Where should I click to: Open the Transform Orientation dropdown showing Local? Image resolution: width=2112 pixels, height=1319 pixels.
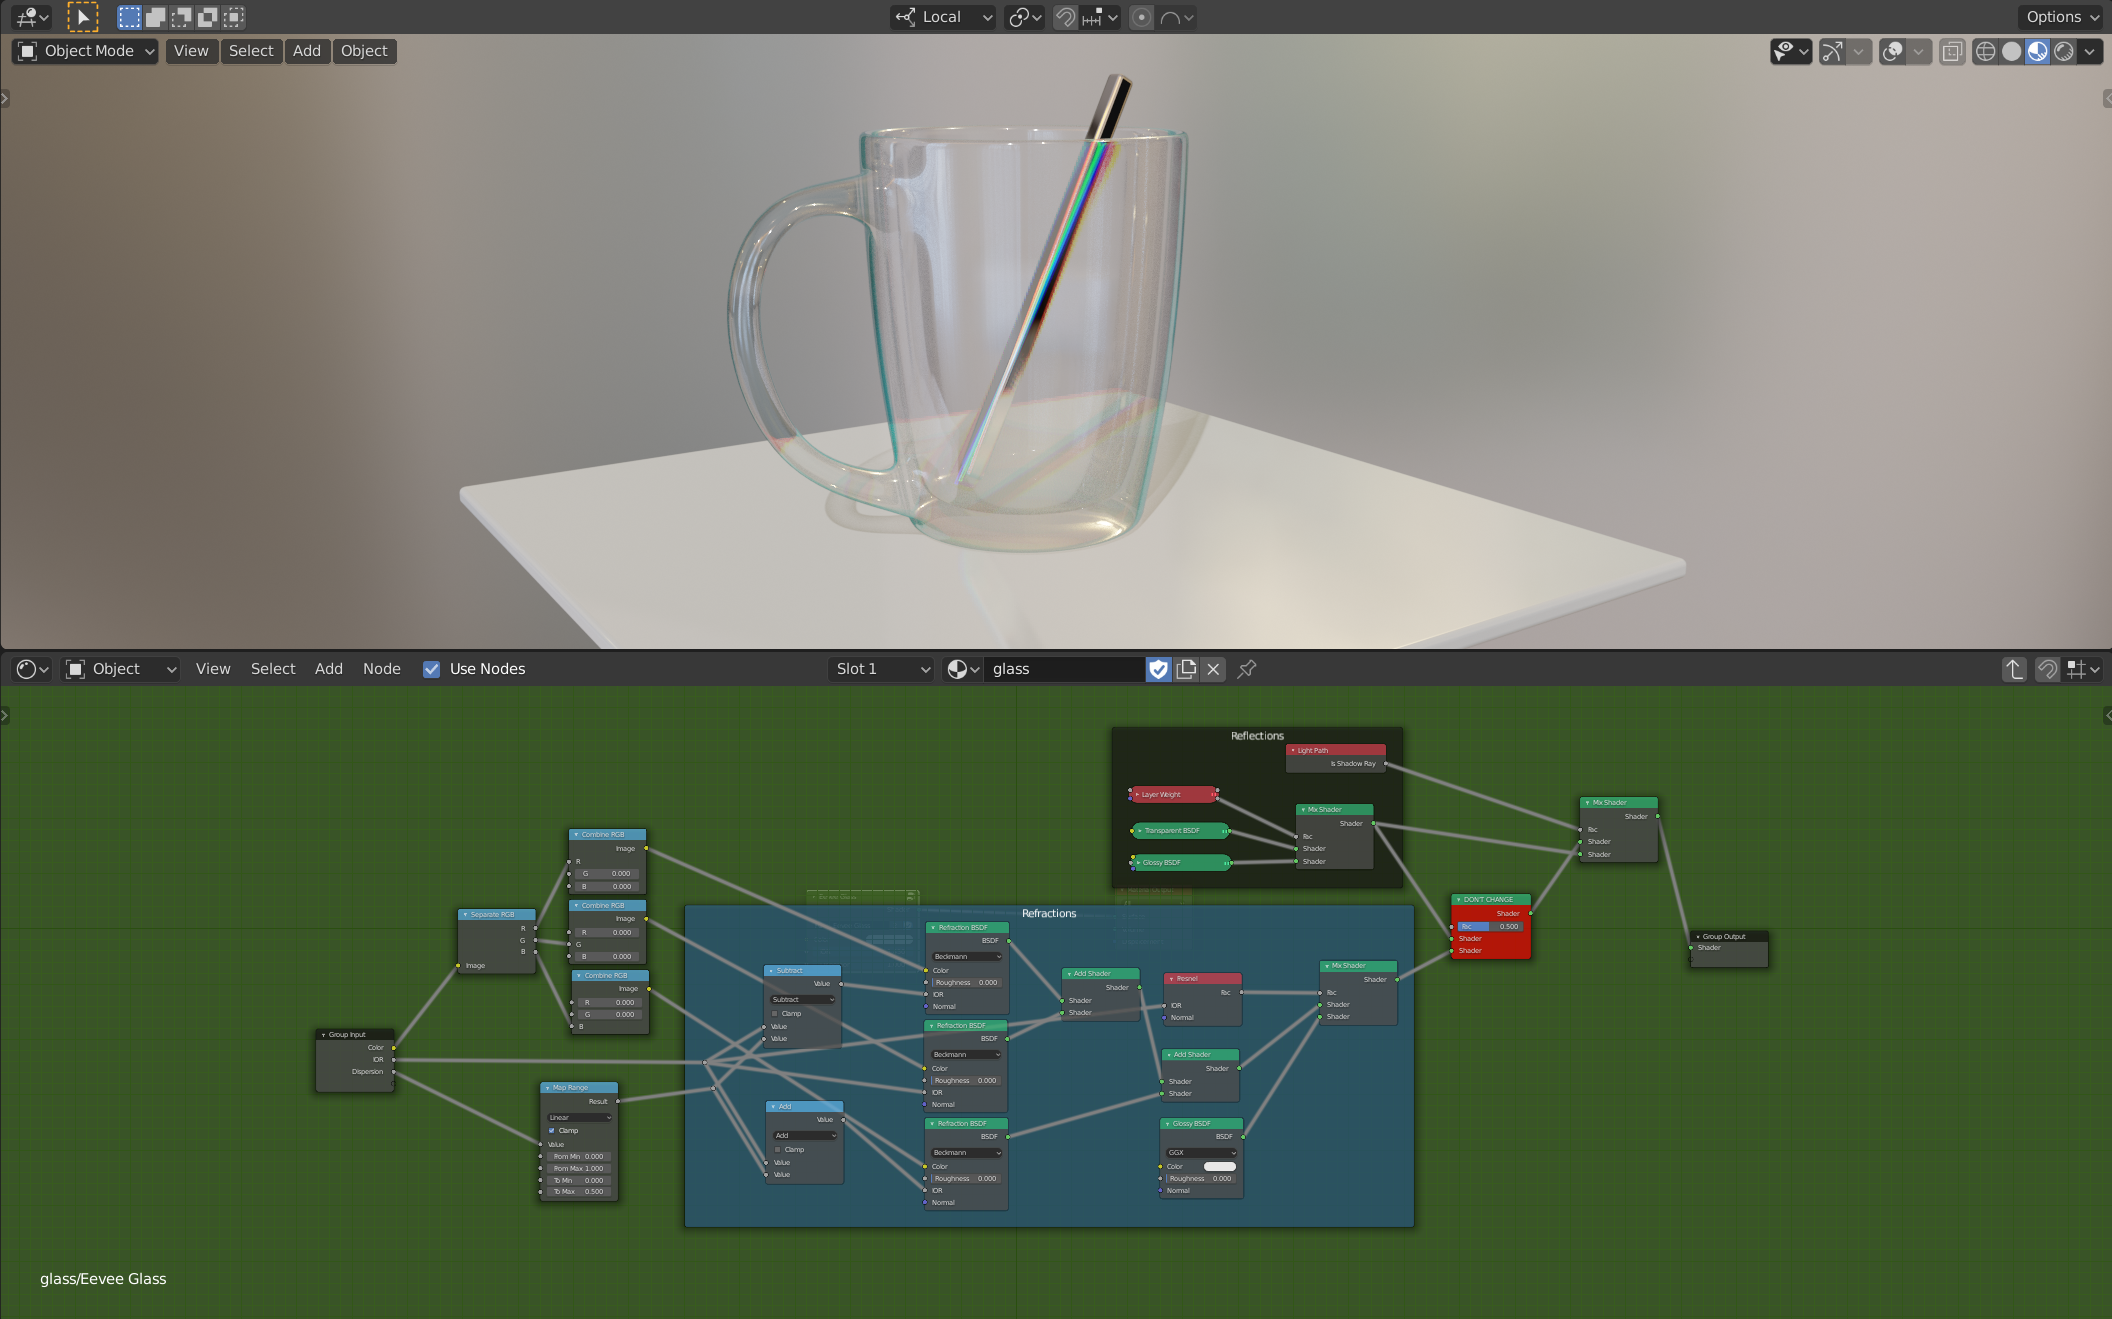941,17
